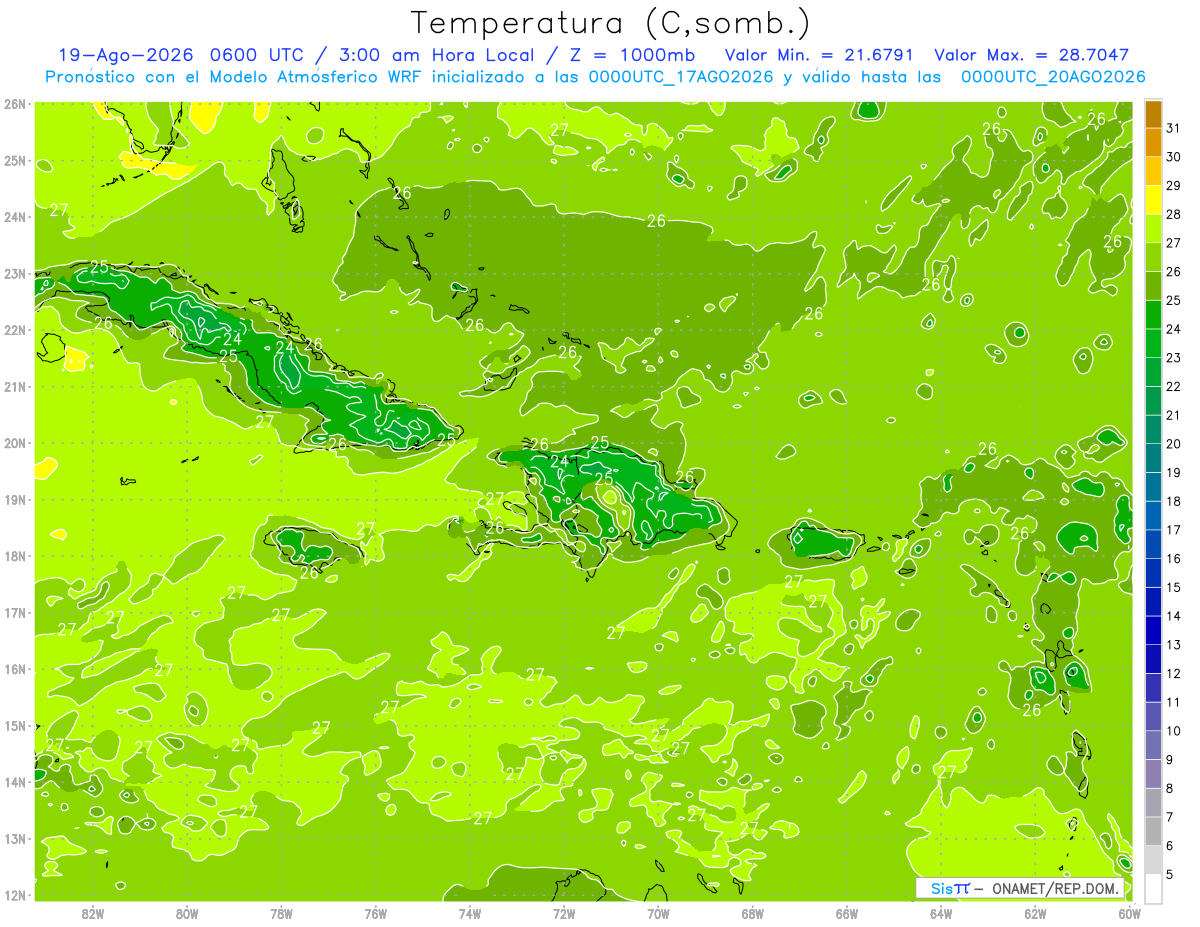This screenshot has height=927, width=1200.
Task: Pick legend swatch between 27 and 28
Action: [x=1153, y=228]
